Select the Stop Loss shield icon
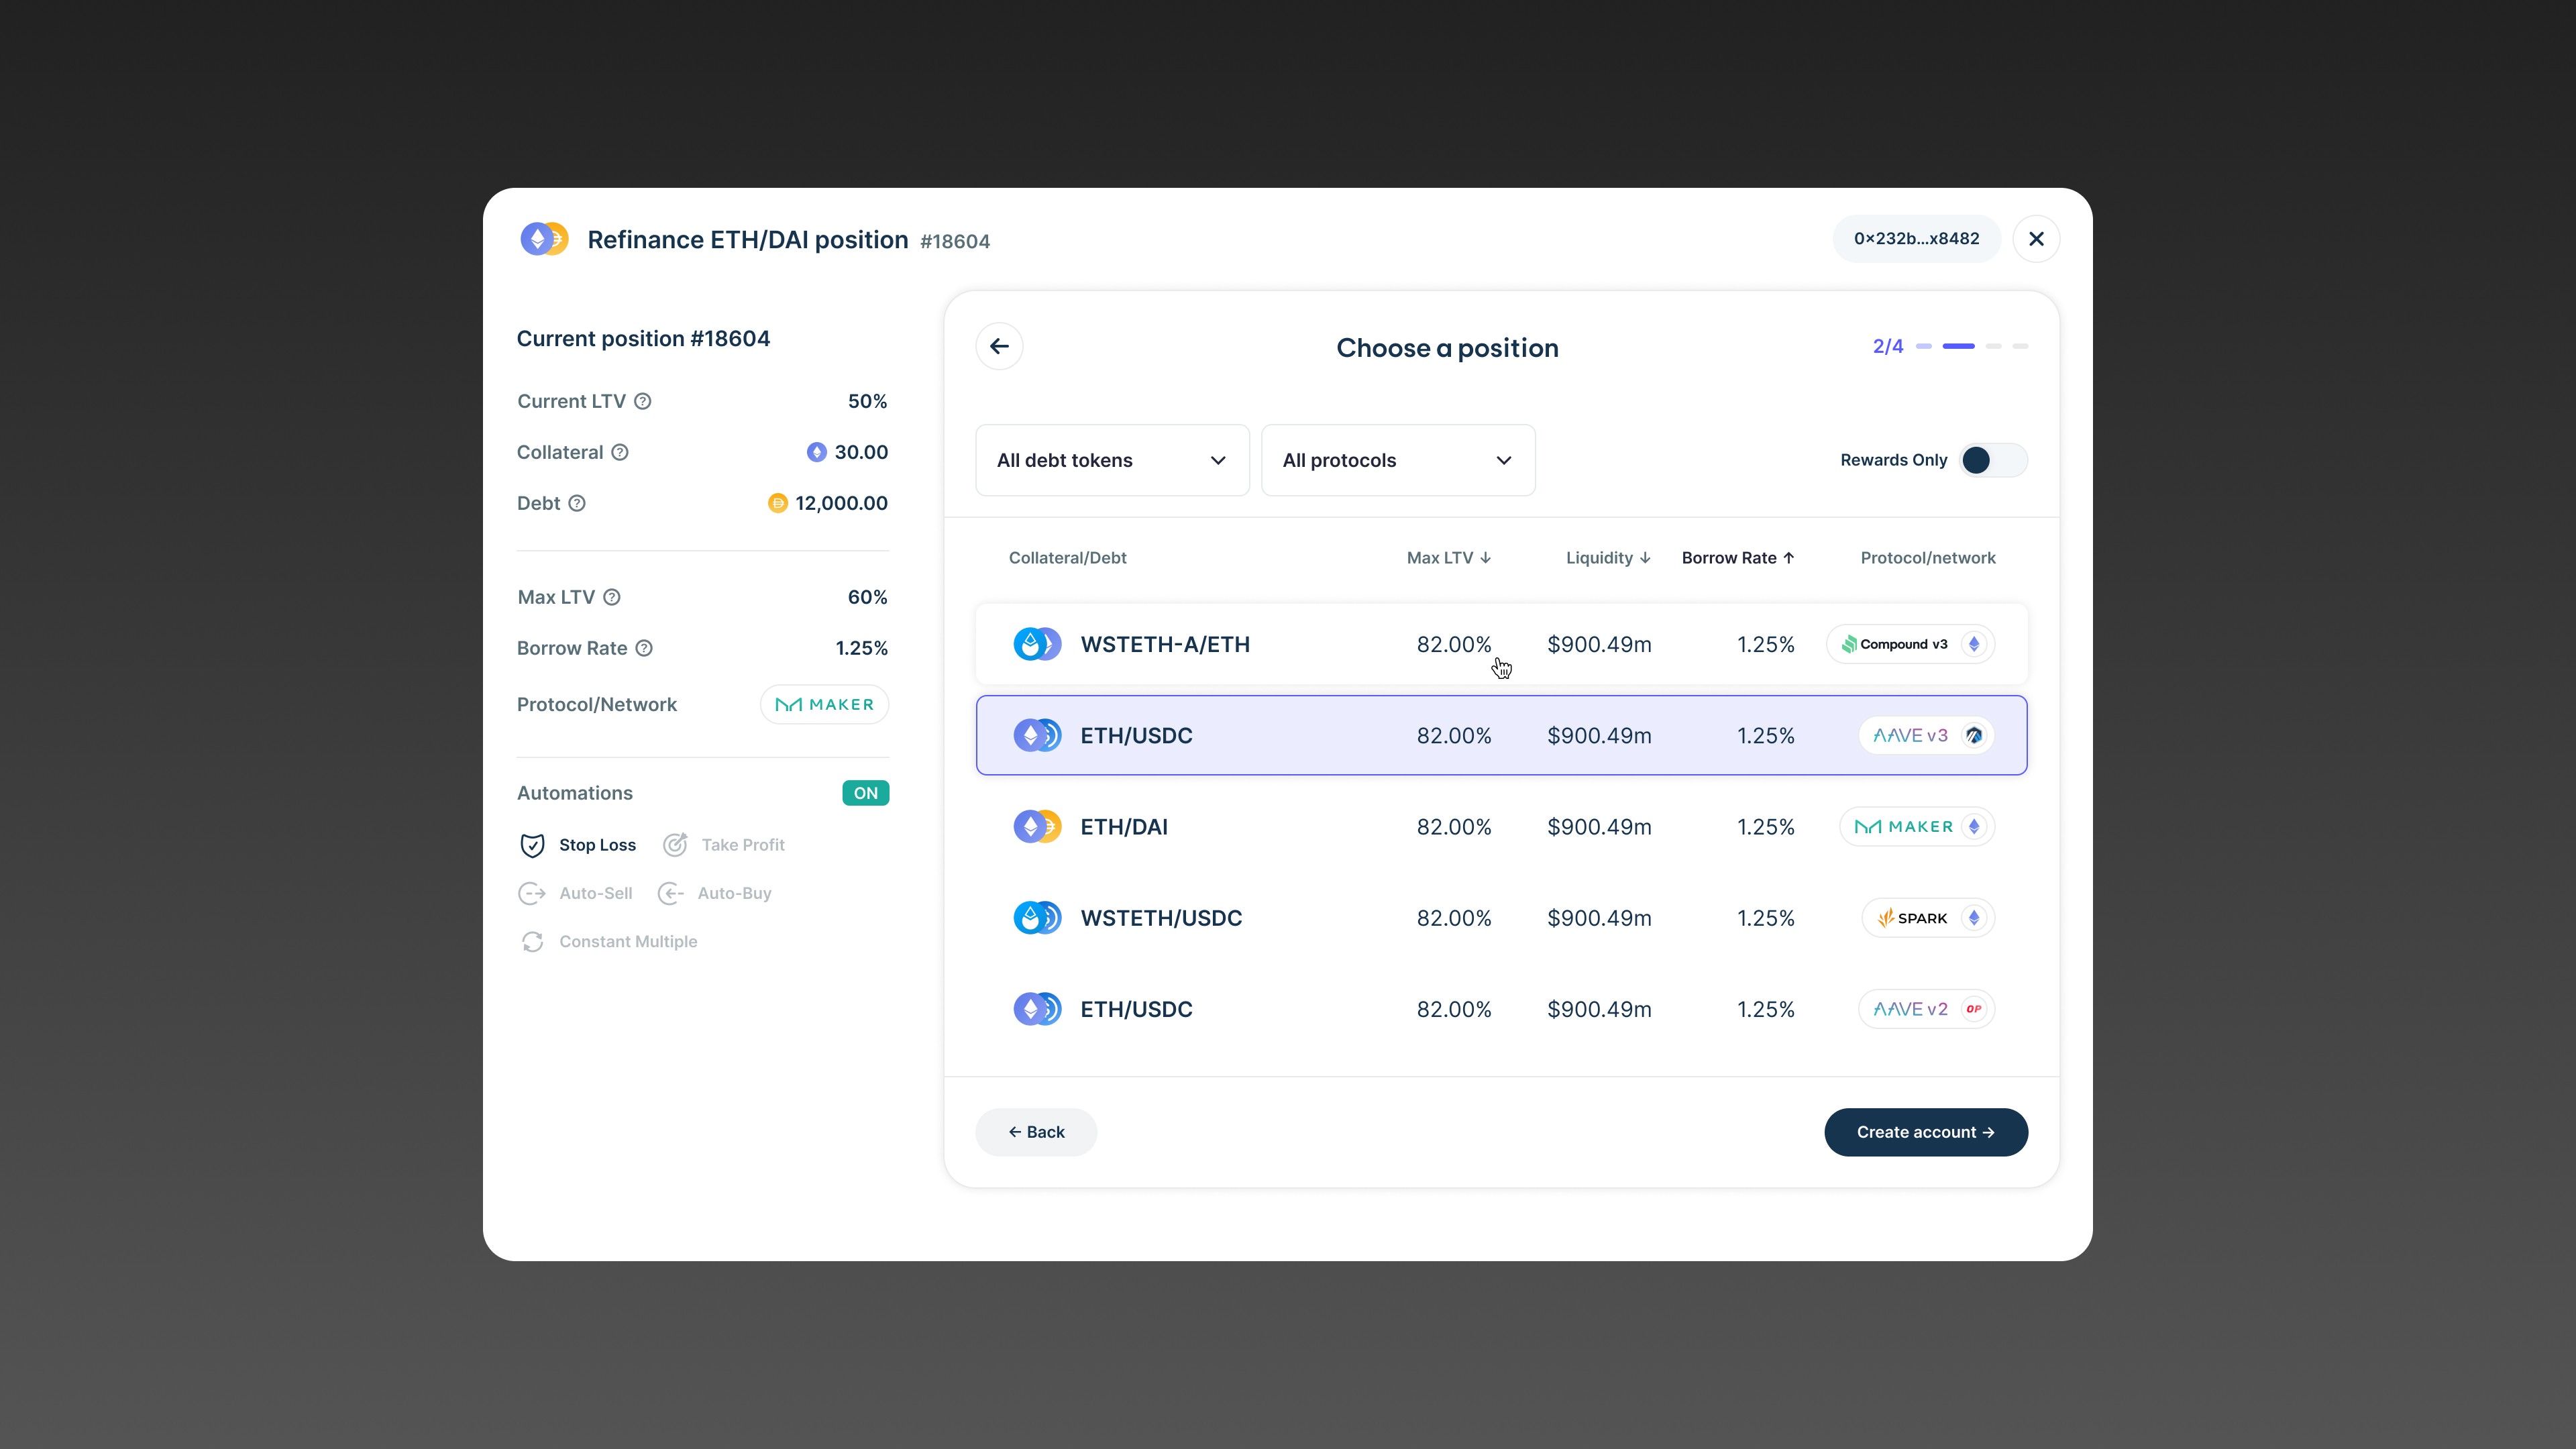Viewport: 2576px width, 1449px height. pyautogui.click(x=532, y=845)
